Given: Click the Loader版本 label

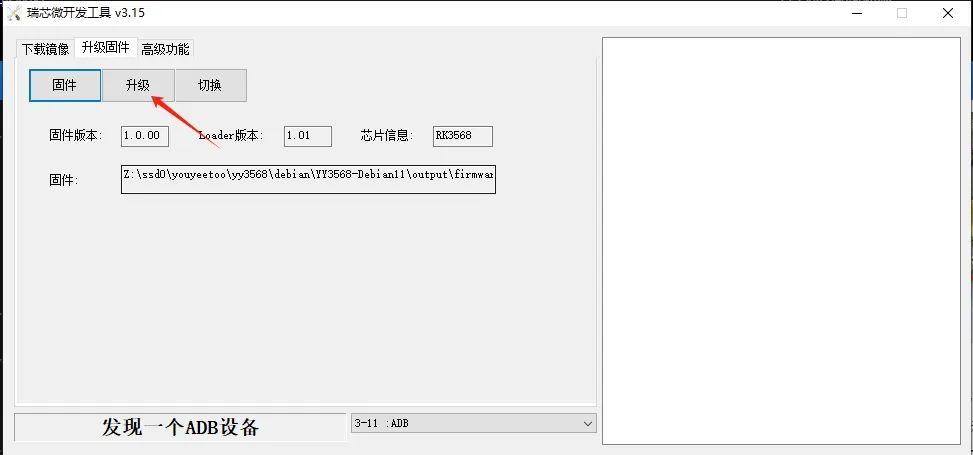Looking at the screenshot, I should point(231,135).
